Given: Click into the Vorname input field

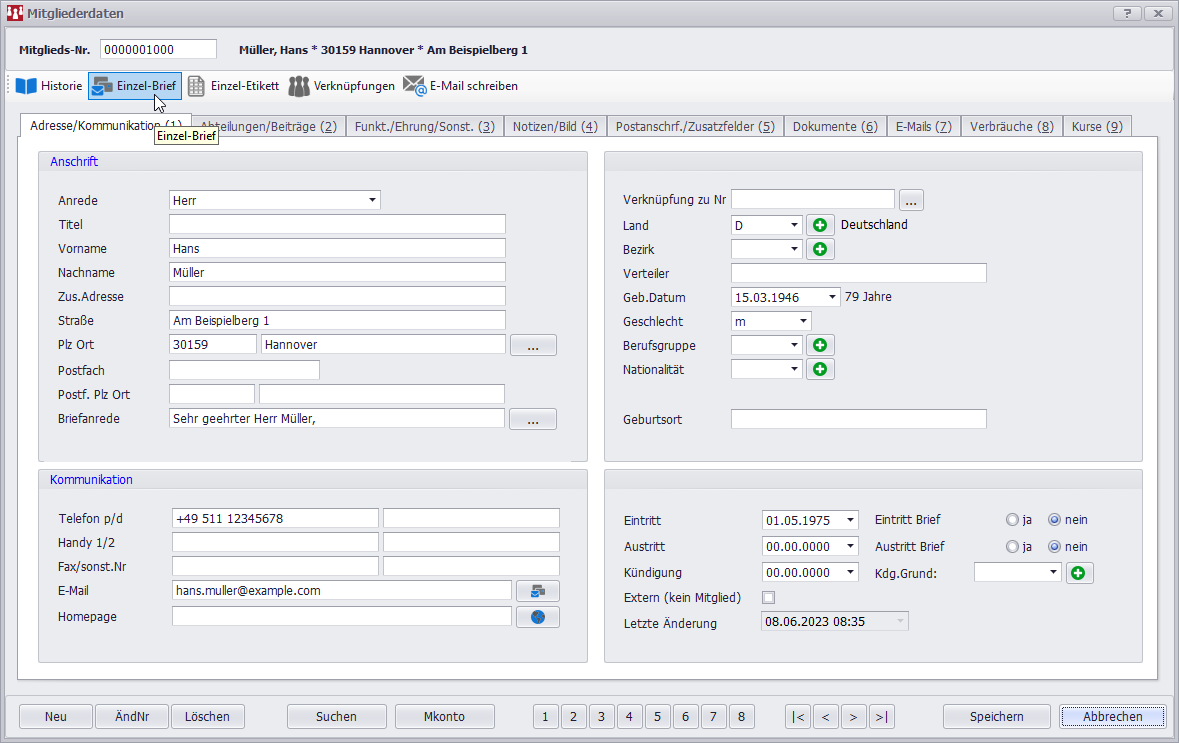Looking at the screenshot, I should (337, 248).
